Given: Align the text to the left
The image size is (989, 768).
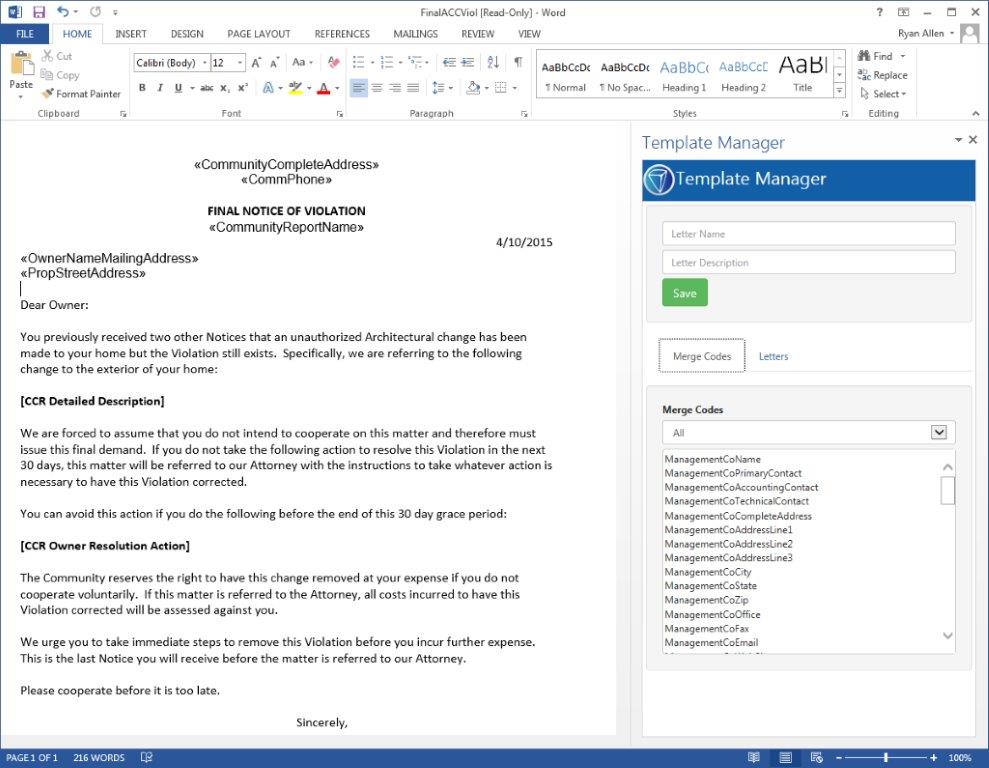Looking at the screenshot, I should pos(358,88).
